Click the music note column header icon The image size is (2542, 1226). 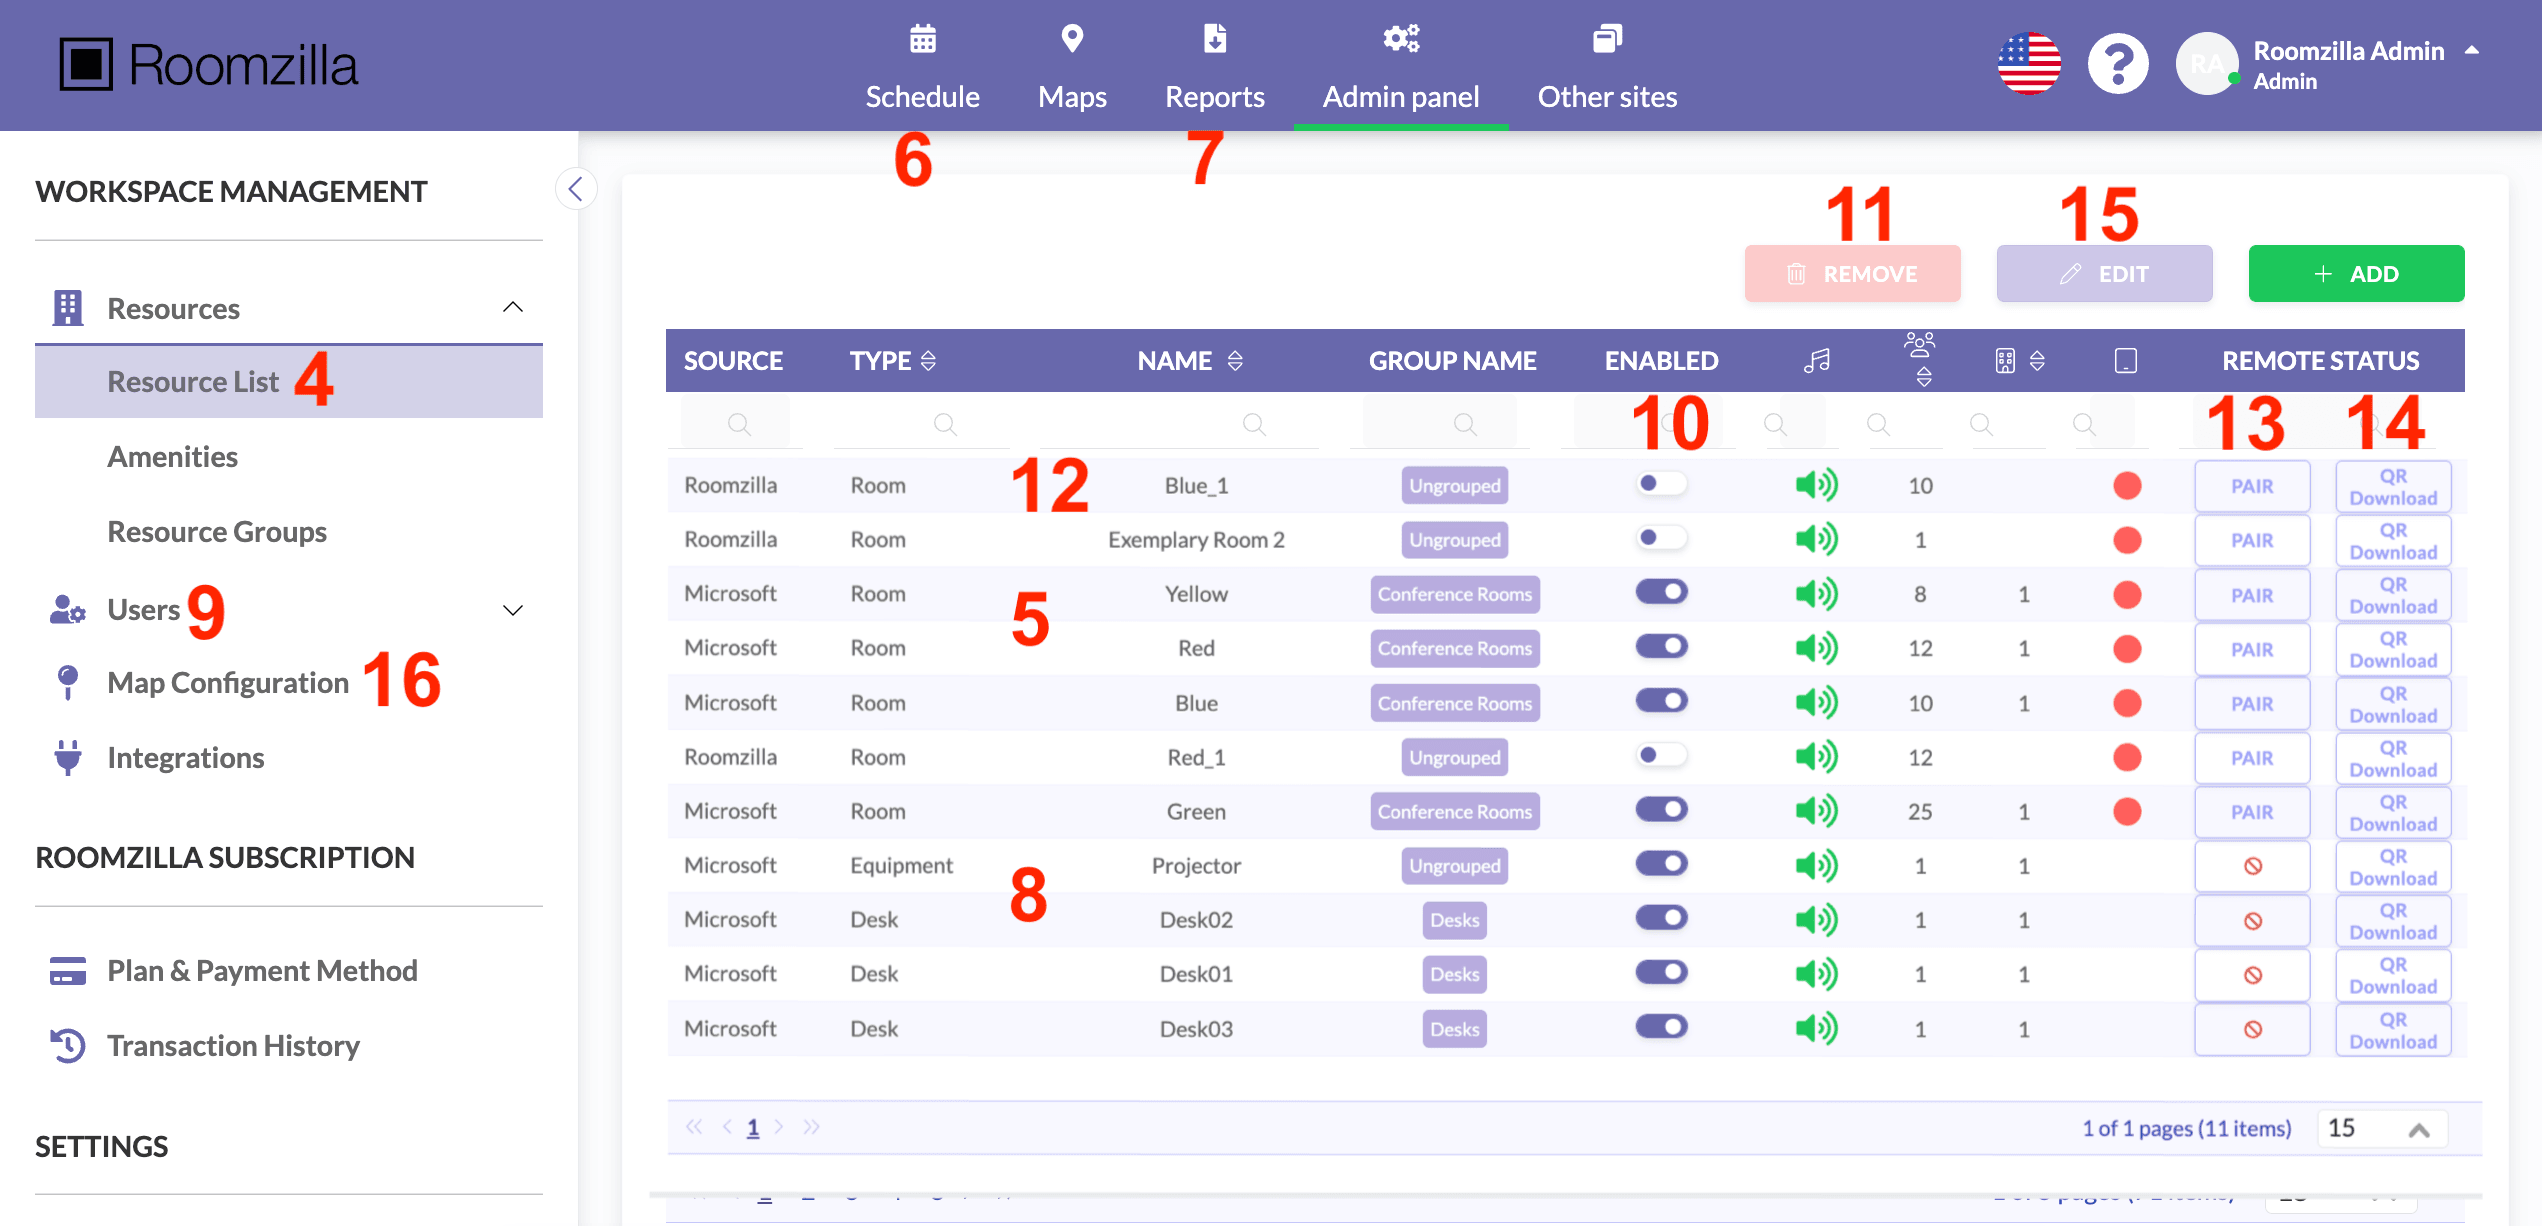[x=1816, y=361]
